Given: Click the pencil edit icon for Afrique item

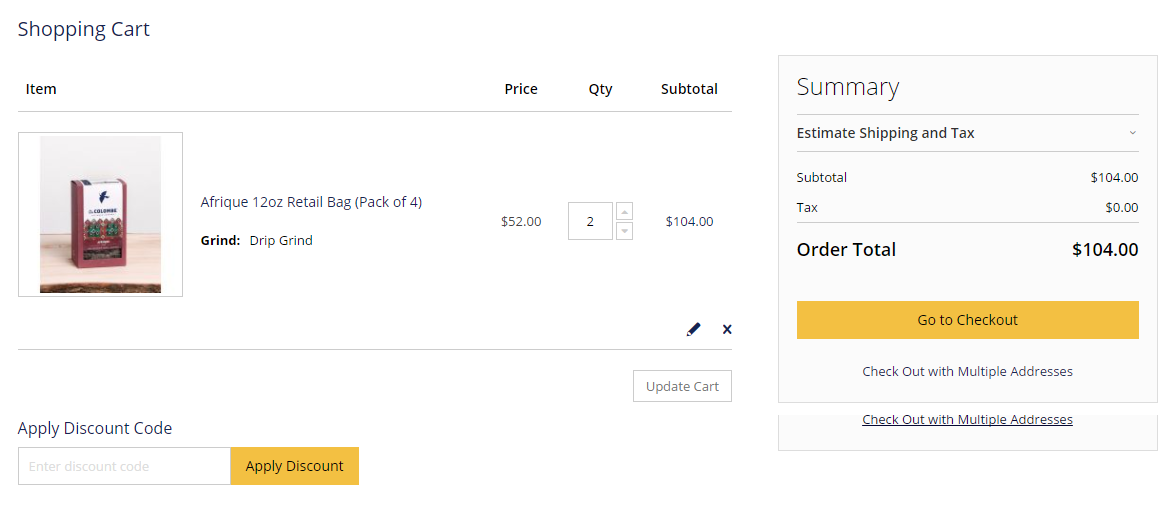Looking at the screenshot, I should pos(694,329).
